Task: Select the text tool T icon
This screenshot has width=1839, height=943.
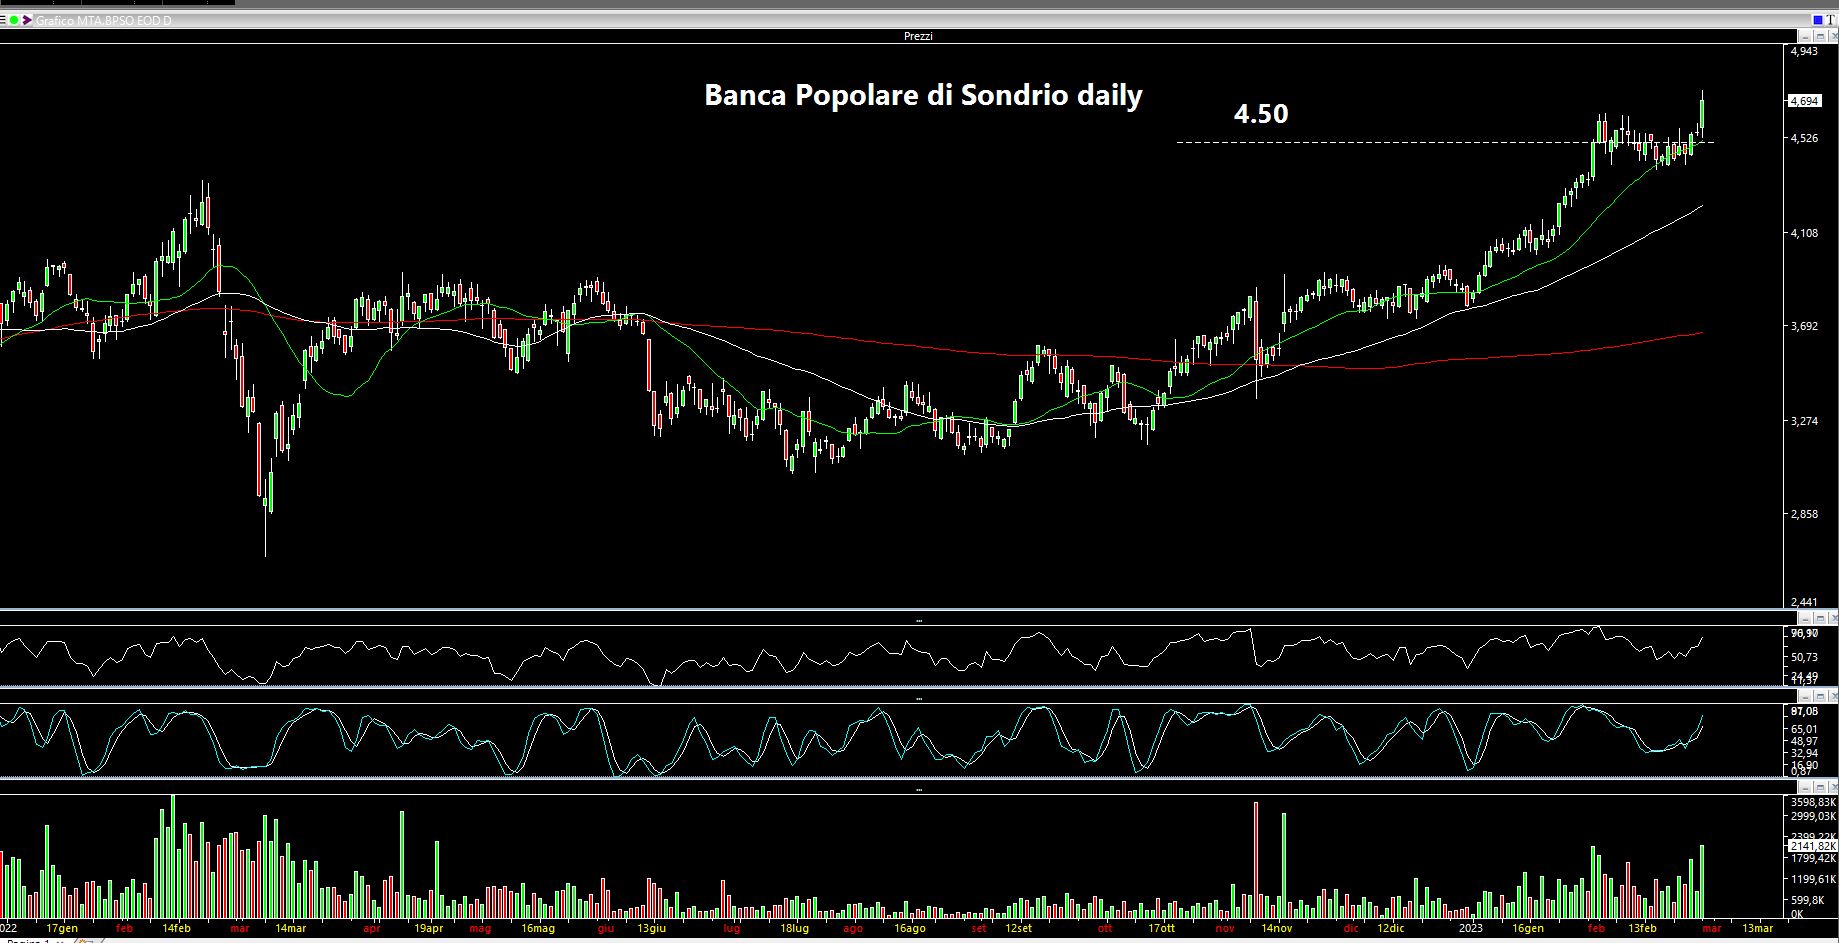Action: coord(1830,20)
